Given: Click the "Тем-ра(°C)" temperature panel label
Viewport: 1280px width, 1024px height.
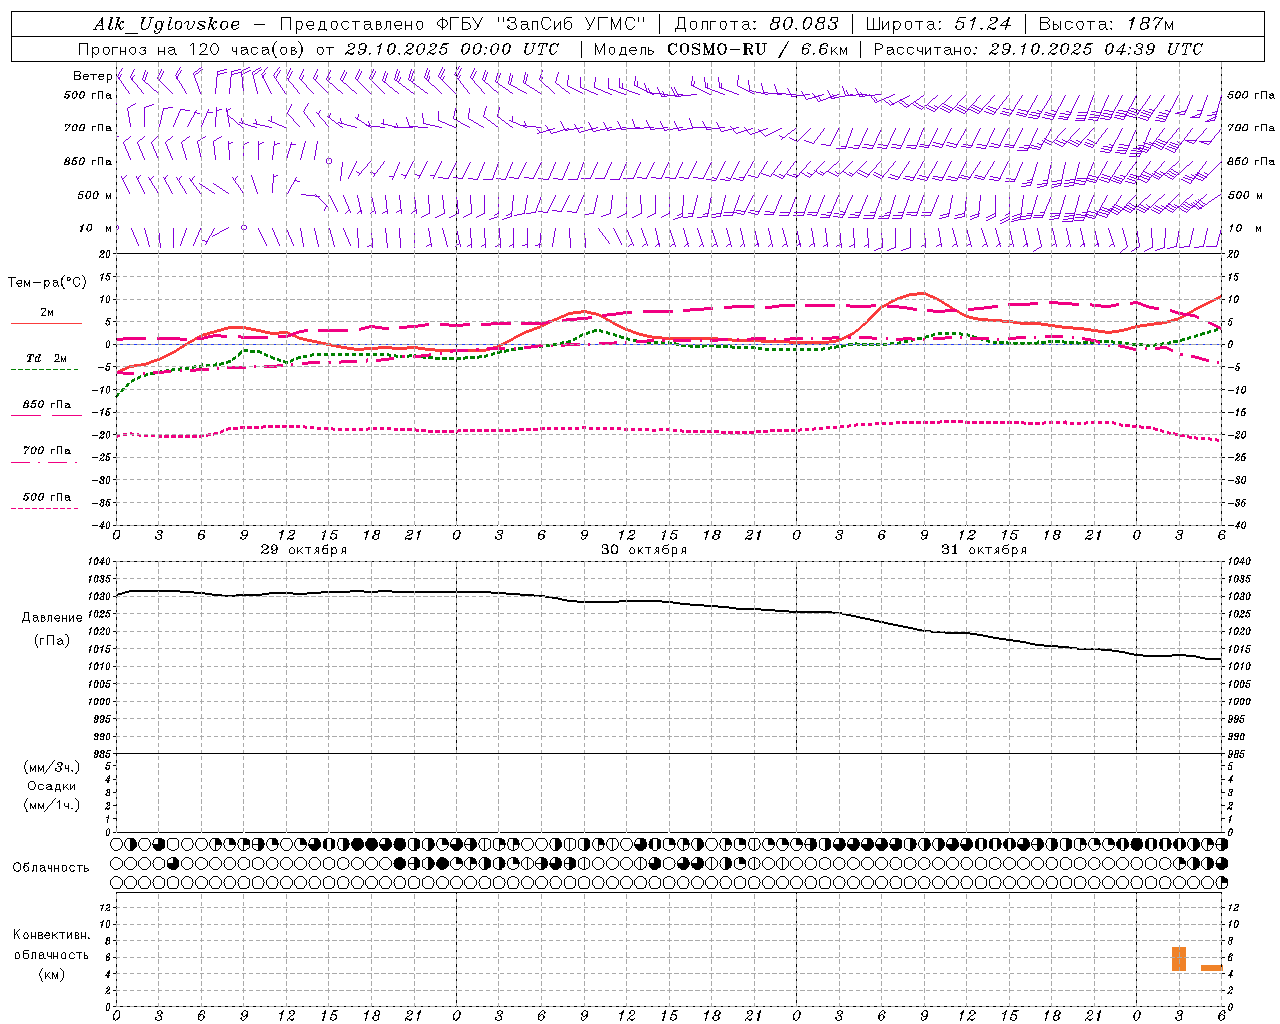Looking at the screenshot, I should pyautogui.click(x=47, y=283).
